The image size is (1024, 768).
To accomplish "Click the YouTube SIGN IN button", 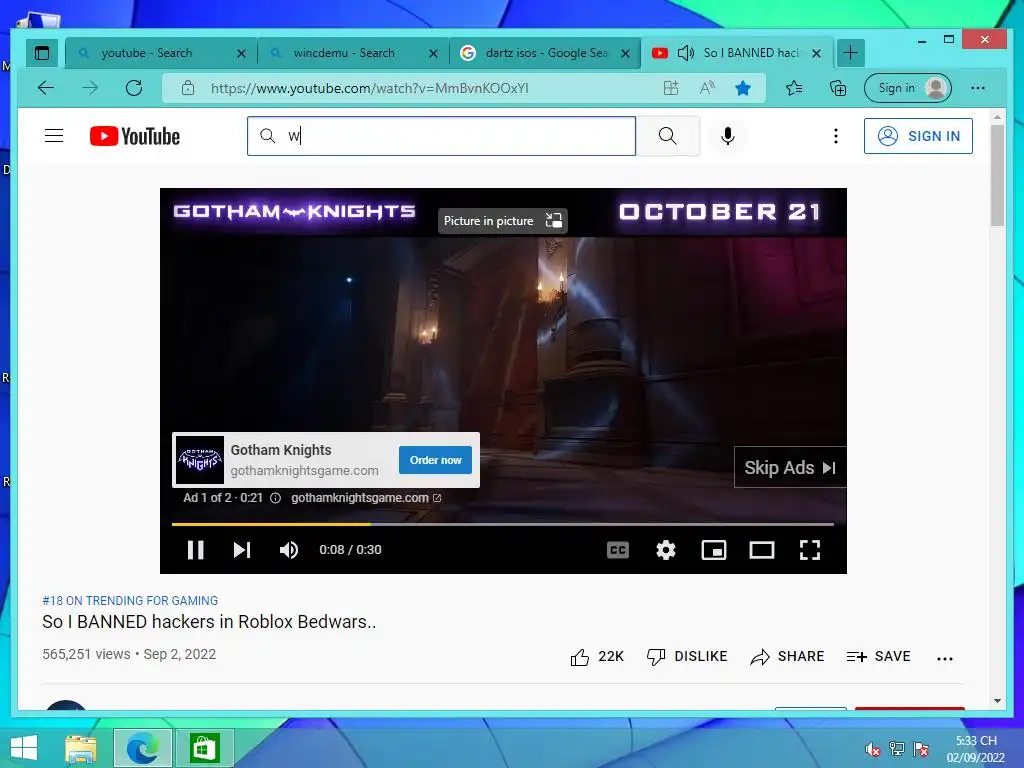I will (x=918, y=136).
